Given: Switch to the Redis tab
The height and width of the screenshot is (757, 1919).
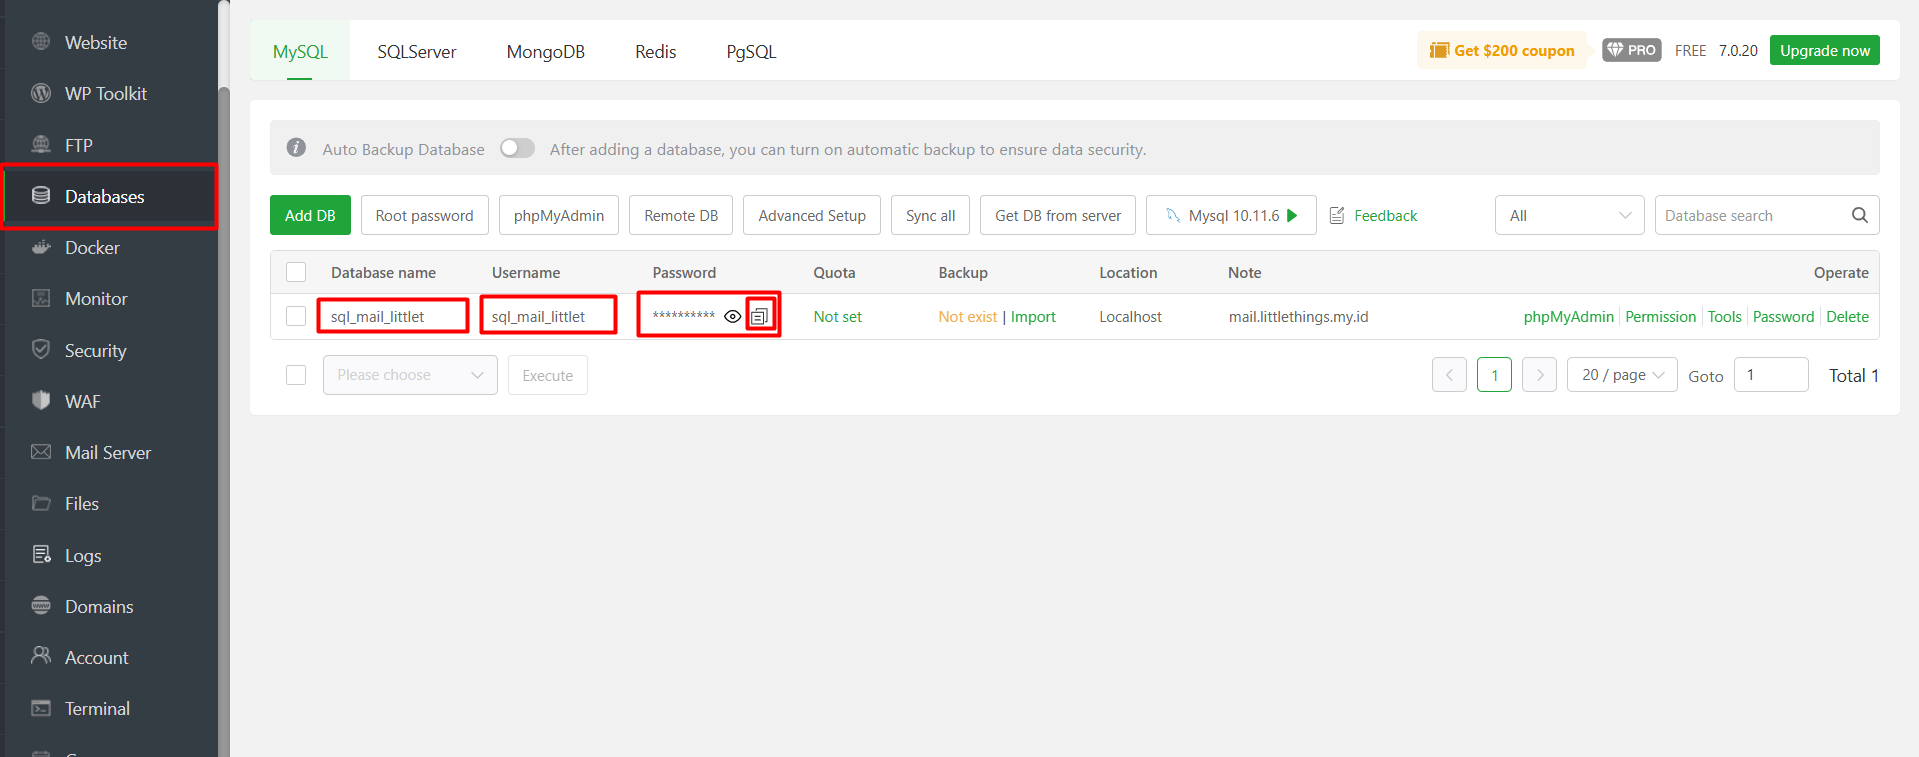Looking at the screenshot, I should (656, 51).
